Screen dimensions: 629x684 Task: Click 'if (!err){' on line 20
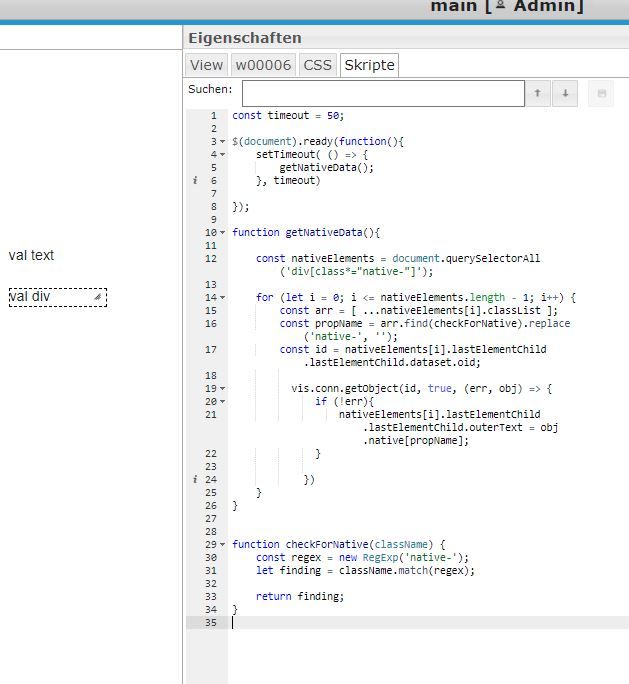pos(345,401)
